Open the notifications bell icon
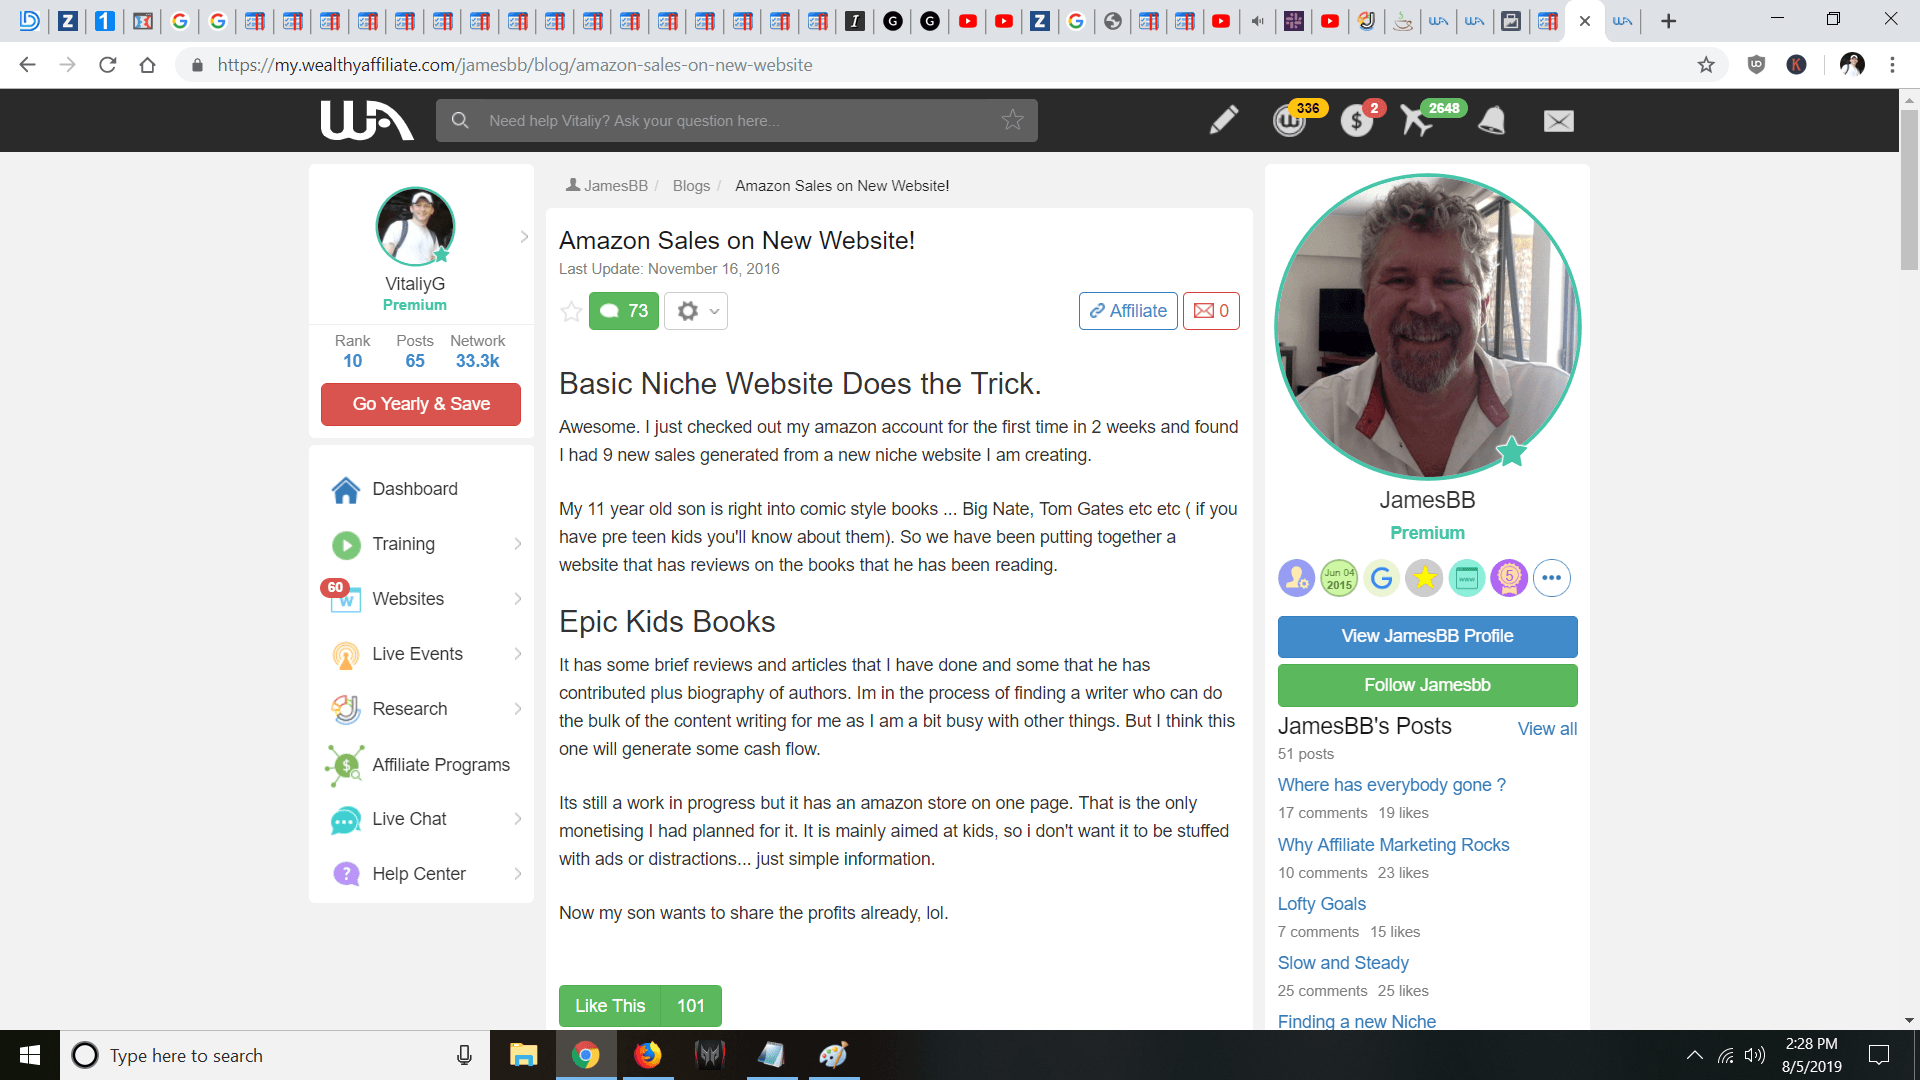Image resolution: width=1920 pixels, height=1080 pixels. [1492, 121]
